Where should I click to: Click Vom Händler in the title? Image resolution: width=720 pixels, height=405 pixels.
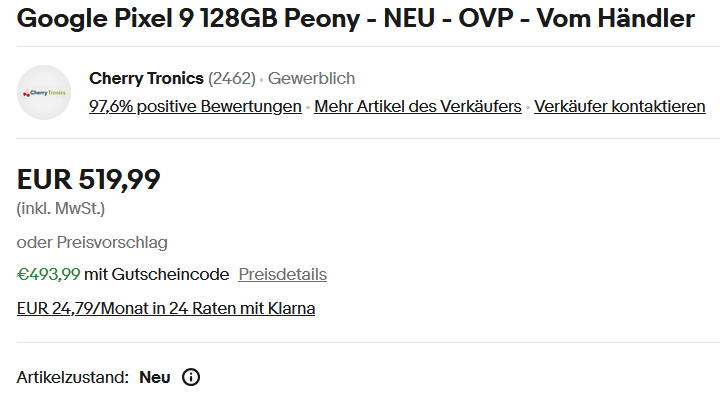[x=616, y=18]
